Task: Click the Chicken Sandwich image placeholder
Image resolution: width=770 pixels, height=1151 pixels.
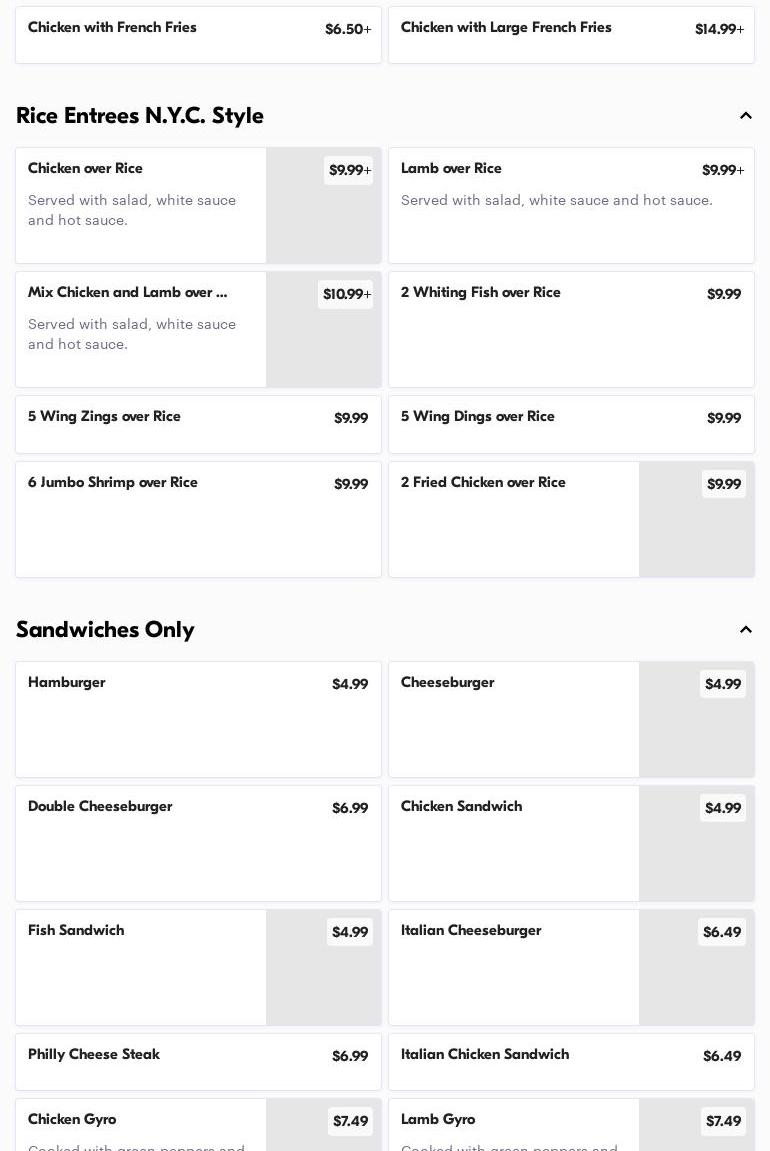Action: (696, 857)
